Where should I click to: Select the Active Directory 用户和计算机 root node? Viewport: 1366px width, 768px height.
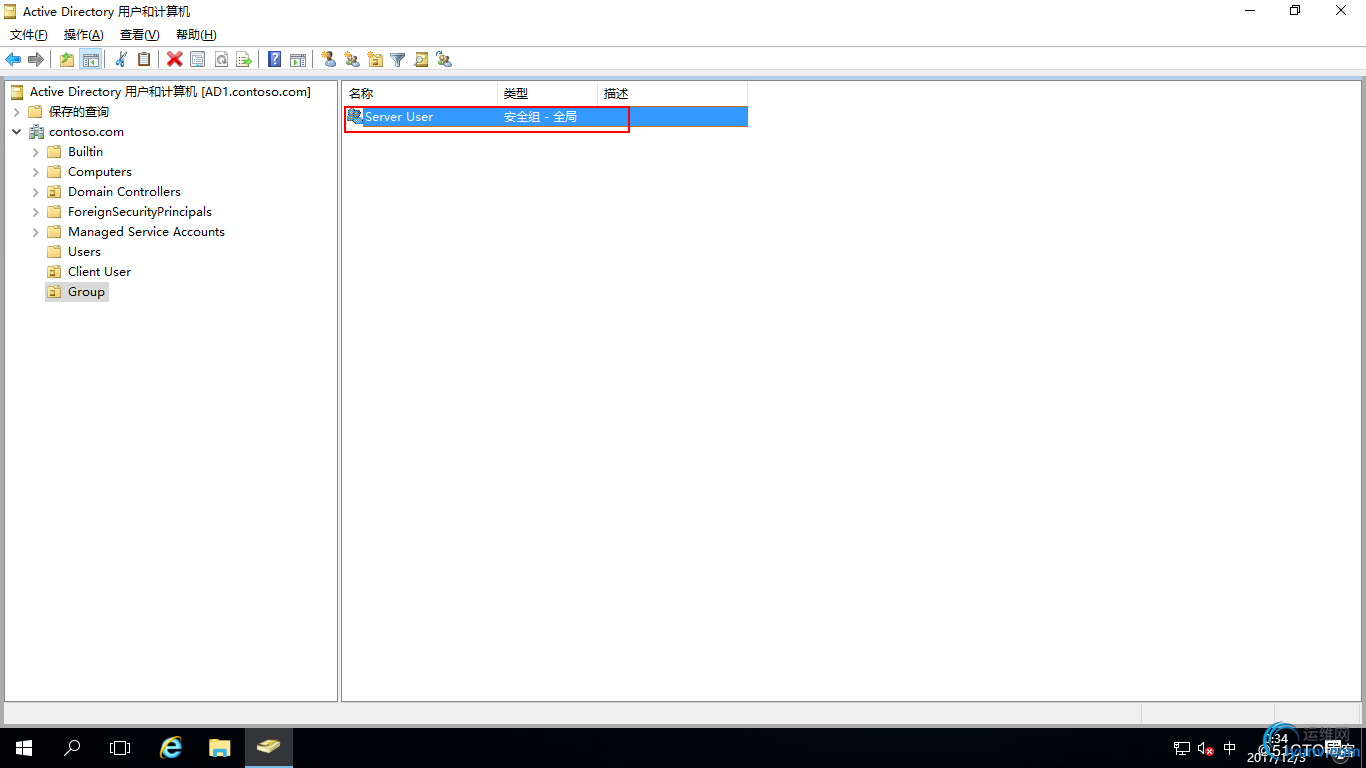click(170, 92)
